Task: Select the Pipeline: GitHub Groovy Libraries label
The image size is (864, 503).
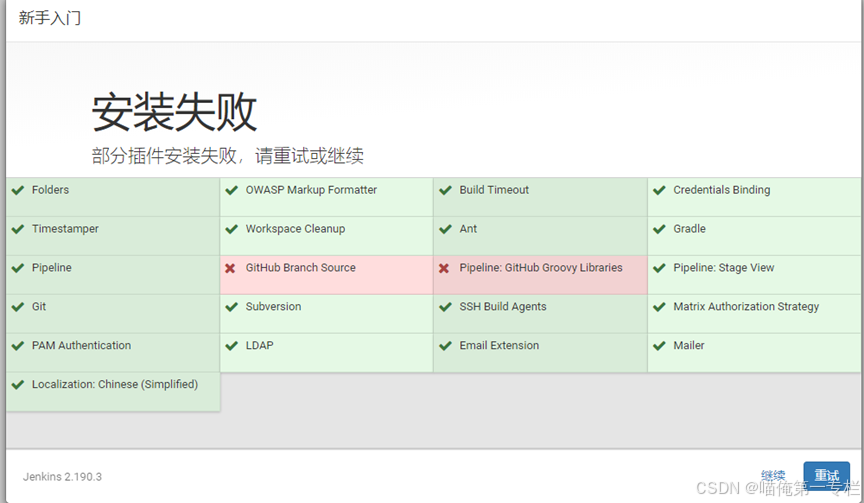Action: [x=541, y=268]
